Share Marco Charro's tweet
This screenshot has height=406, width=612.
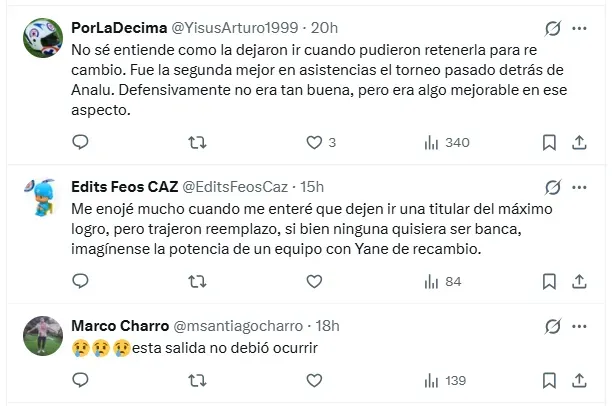pos(581,380)
